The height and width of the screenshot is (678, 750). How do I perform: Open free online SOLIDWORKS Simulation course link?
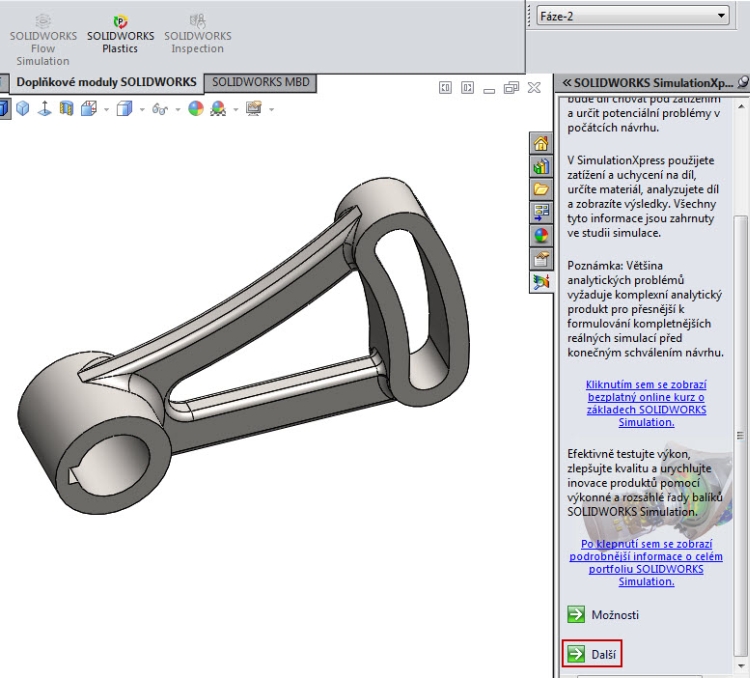646,403
